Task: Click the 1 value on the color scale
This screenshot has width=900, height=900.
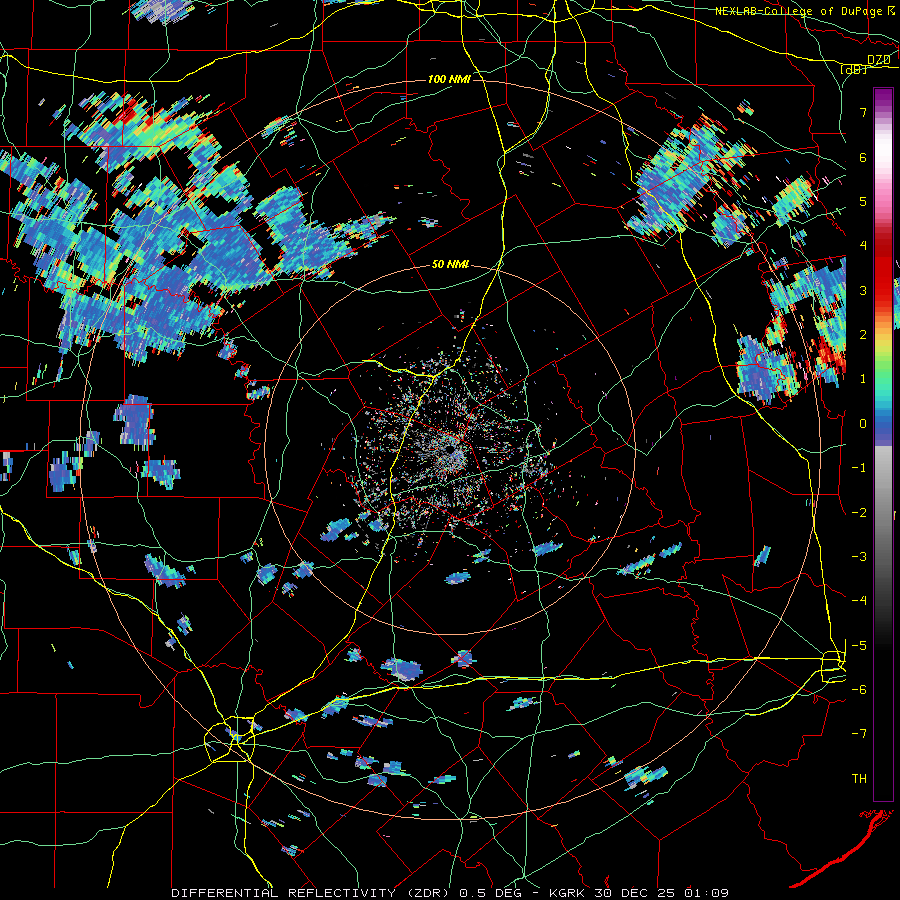Action: (x=863, y=379)
